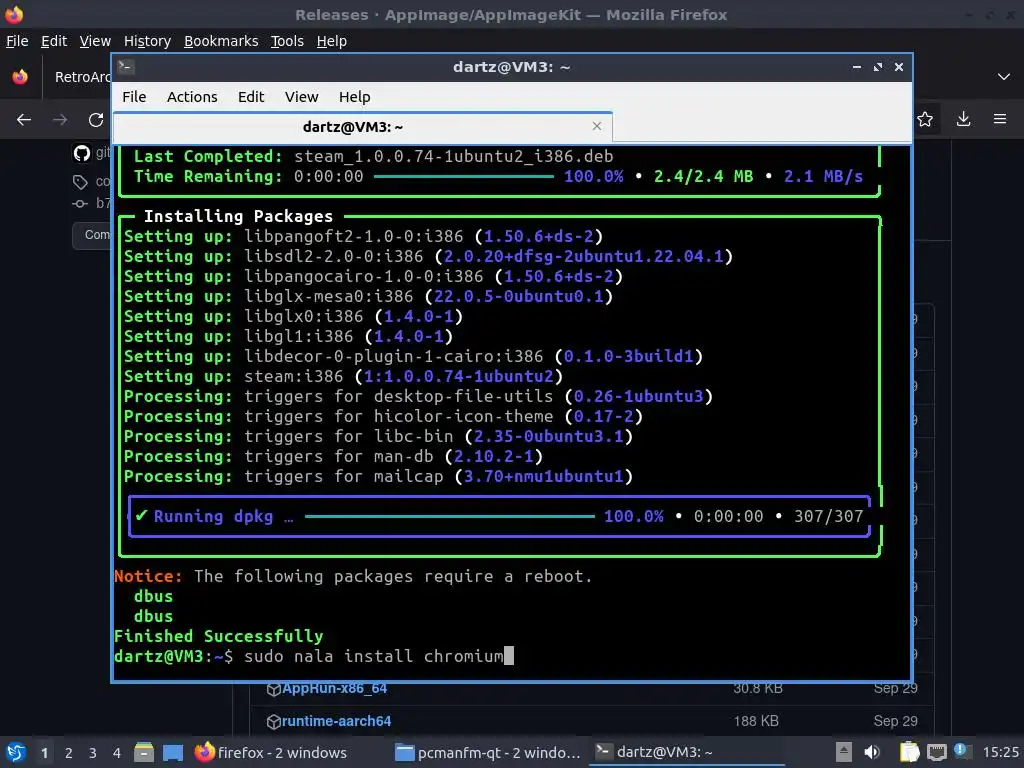
Task: Open Firefox File menu
Action: point(17,41)
